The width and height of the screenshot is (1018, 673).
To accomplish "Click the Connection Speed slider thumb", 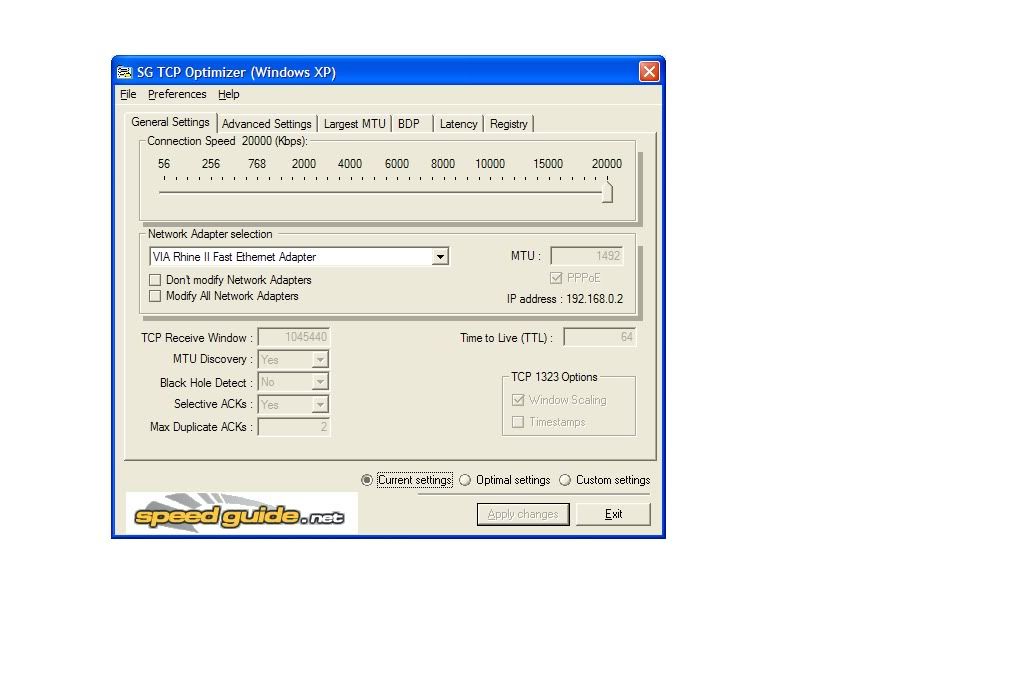I will tap(607, 192).
